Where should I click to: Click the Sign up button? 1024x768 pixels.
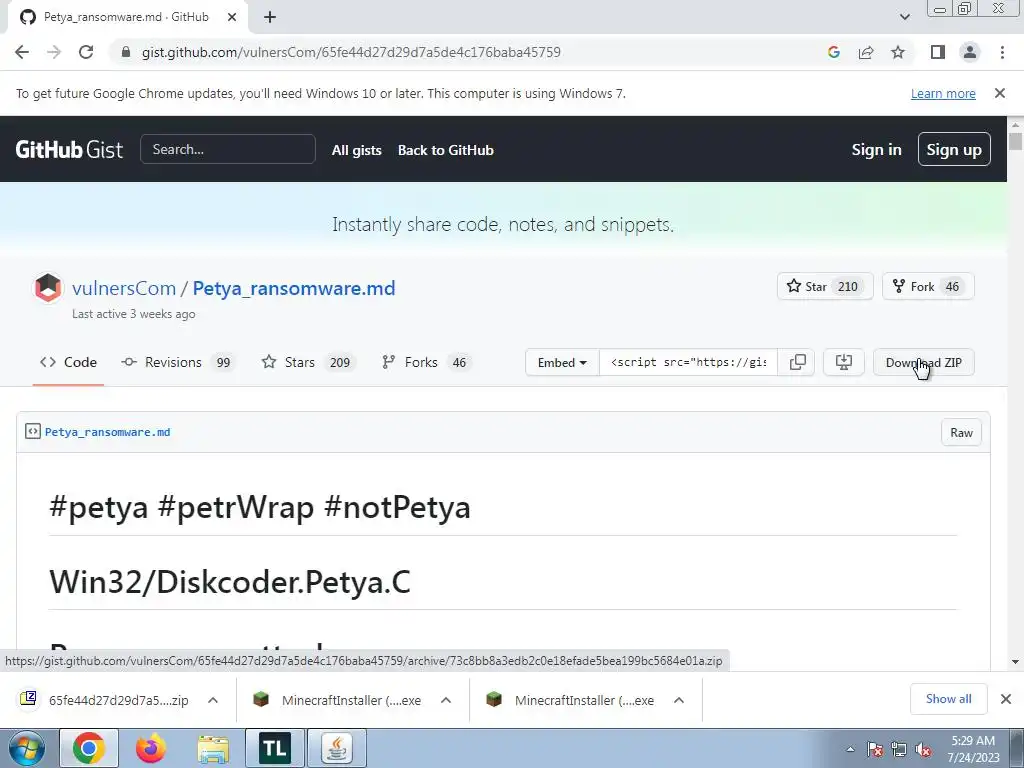pos(953,150)
